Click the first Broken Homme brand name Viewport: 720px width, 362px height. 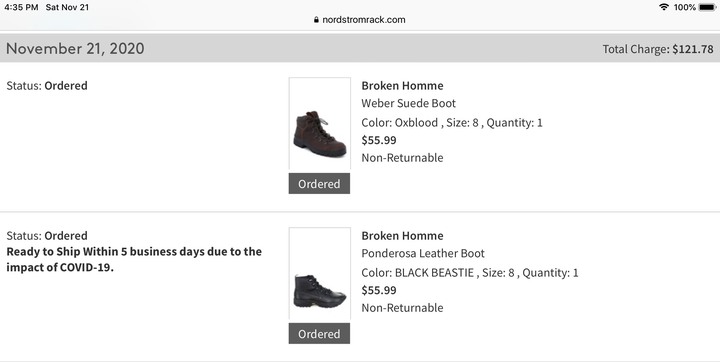(x=402, y=86)
